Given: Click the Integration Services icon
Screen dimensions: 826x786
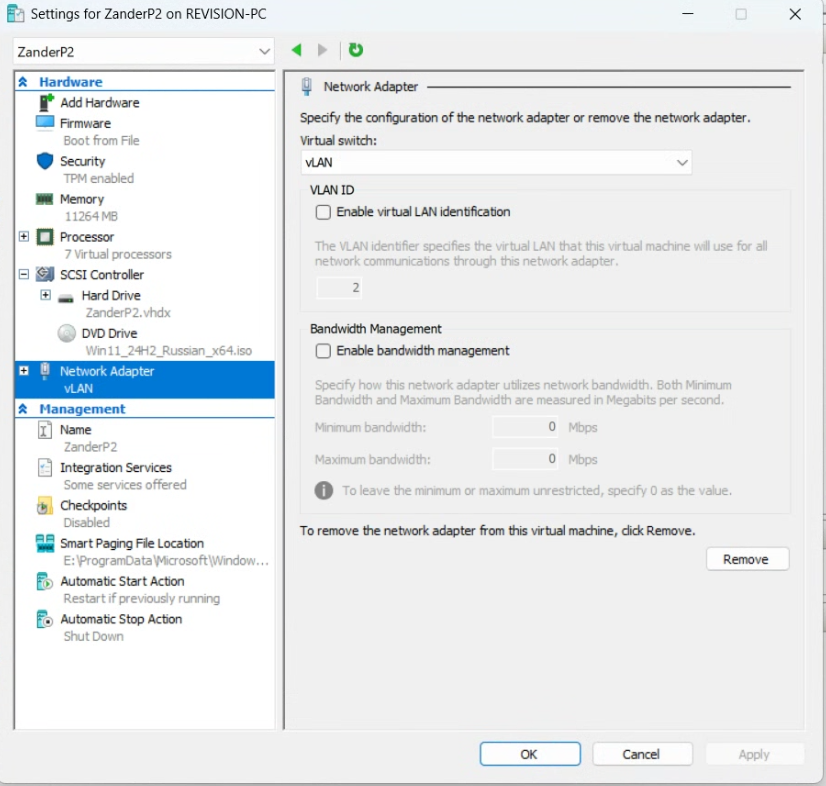Looking at the screenshot, I should pyautogui.click(x=45, y=468).
